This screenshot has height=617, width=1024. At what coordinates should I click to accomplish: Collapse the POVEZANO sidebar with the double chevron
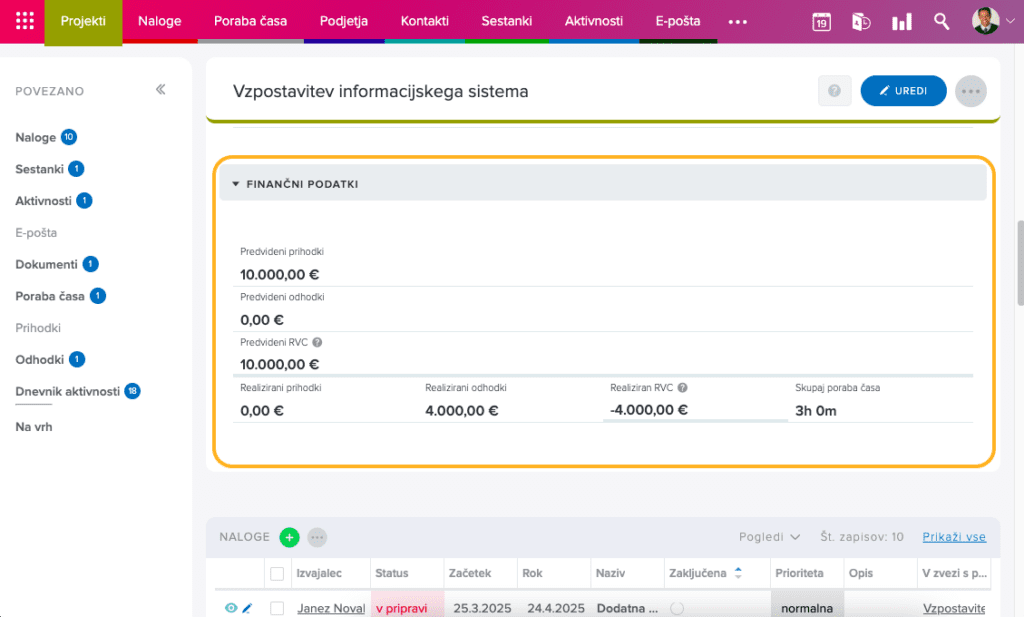click(x=160, y=88)
